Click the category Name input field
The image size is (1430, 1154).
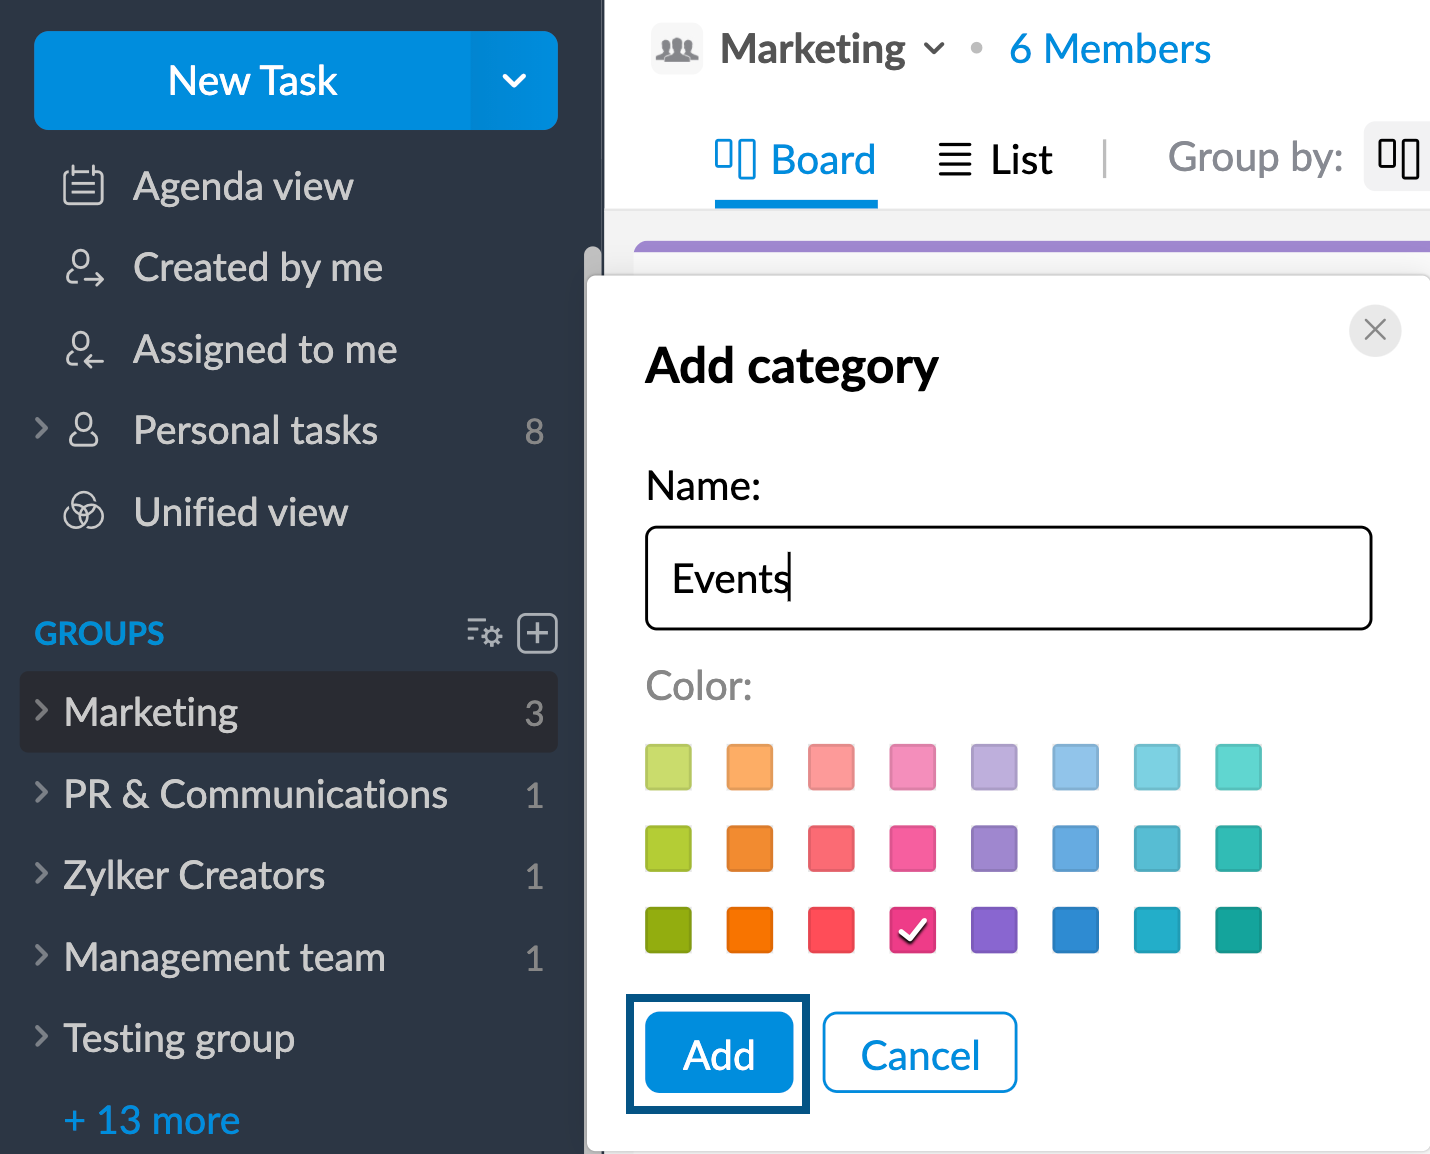pos(1008,578)
